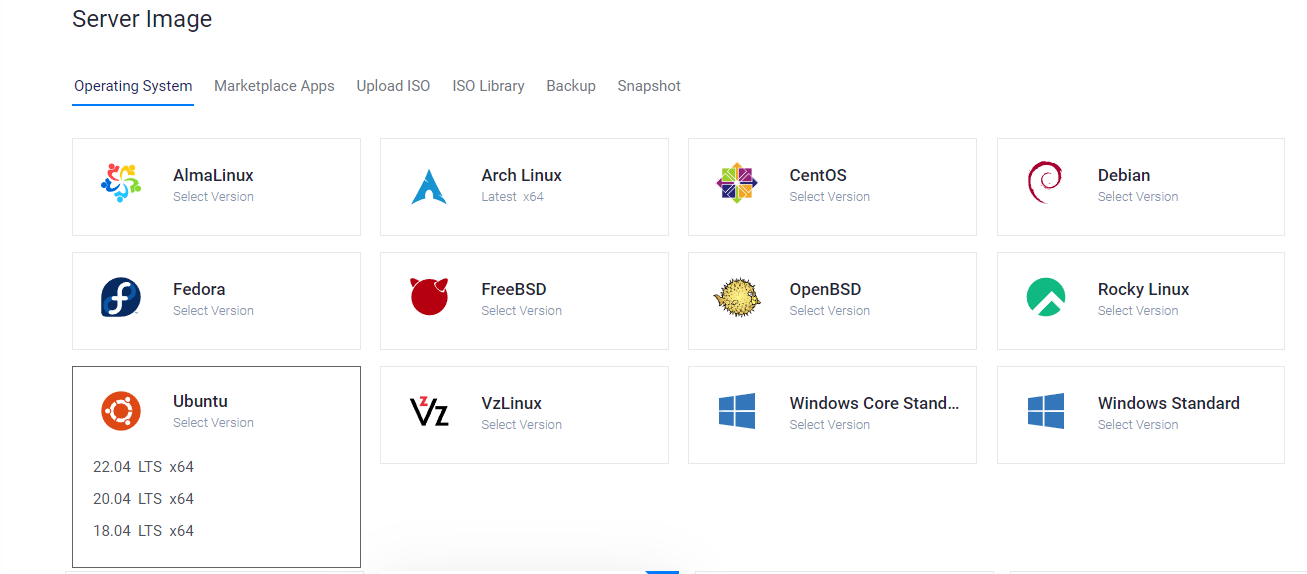Viewport: 1307px width, 574px height.
Task: Open Select Version under Debian
Action: click(1138, 197)
